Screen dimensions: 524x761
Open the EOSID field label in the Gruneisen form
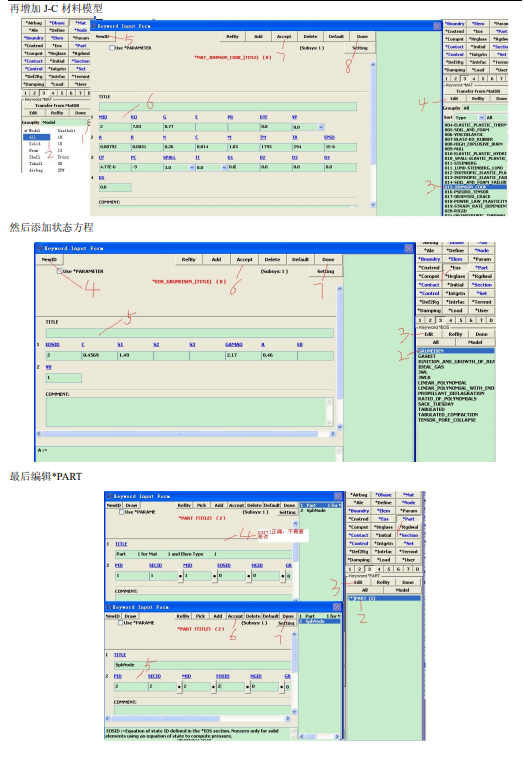52,345
